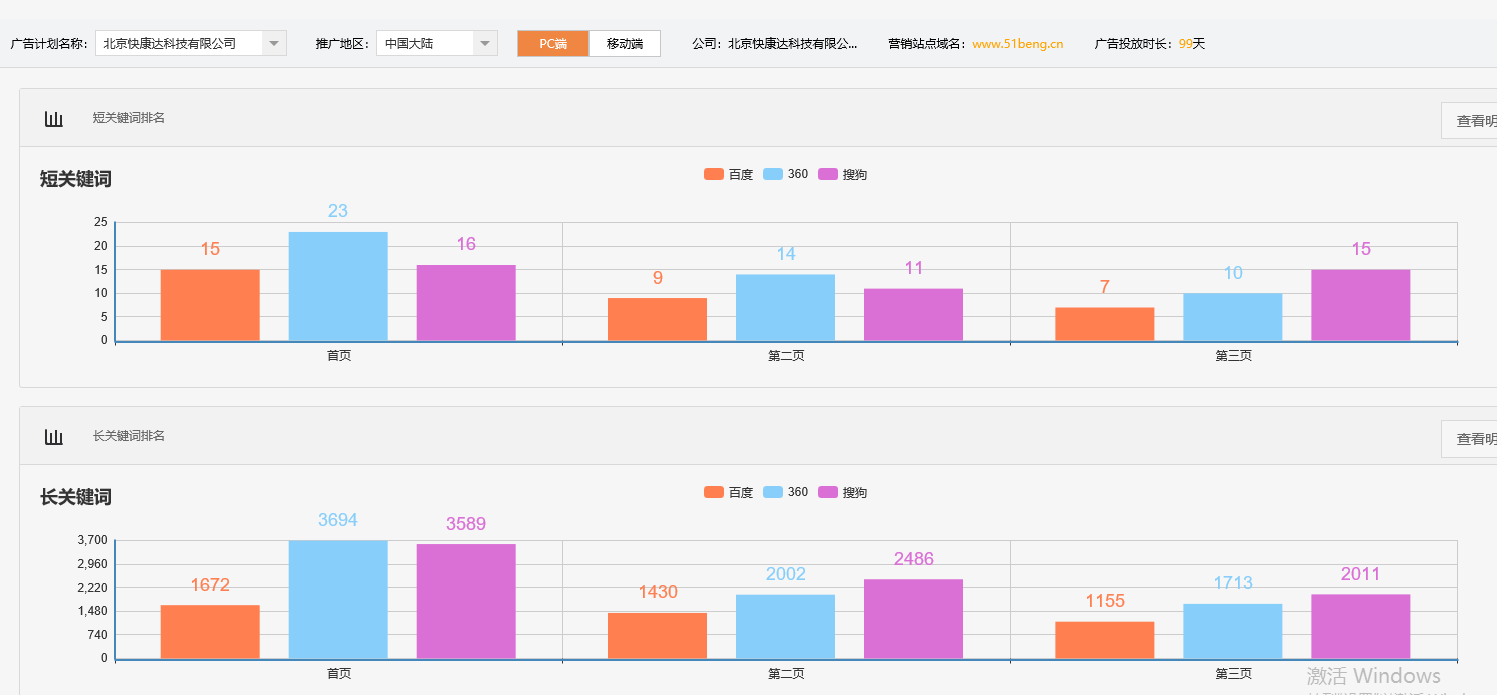1497x695 pixels.
Task: Click the bar chart icon beside 短关键词排名
Action: pos(53,118)
